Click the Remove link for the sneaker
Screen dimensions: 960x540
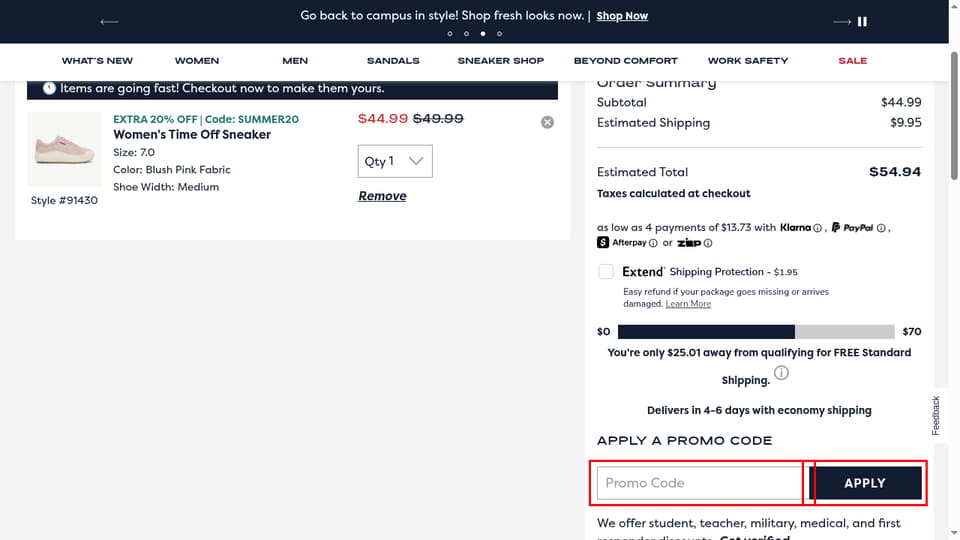[382, 196]
